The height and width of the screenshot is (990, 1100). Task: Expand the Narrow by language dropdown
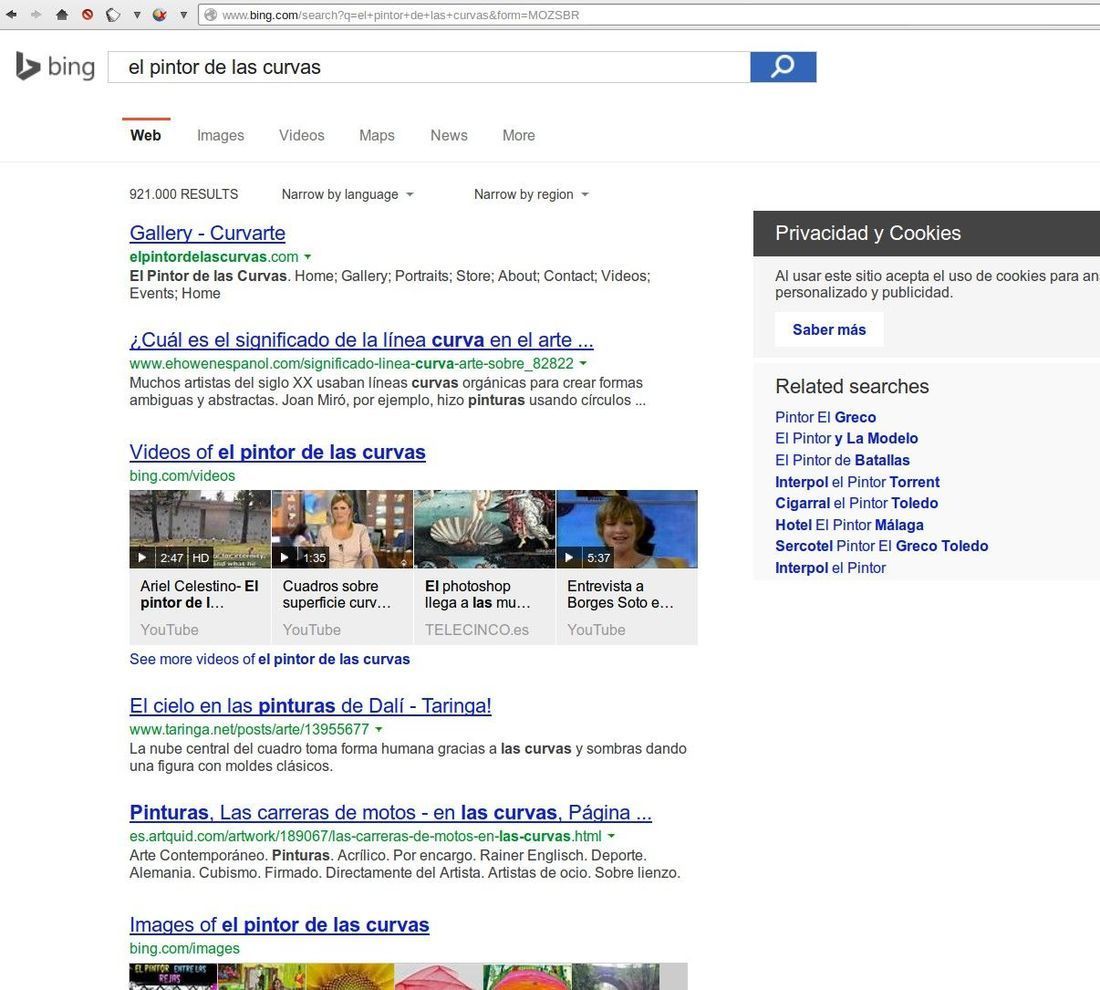tap(347, 194)
